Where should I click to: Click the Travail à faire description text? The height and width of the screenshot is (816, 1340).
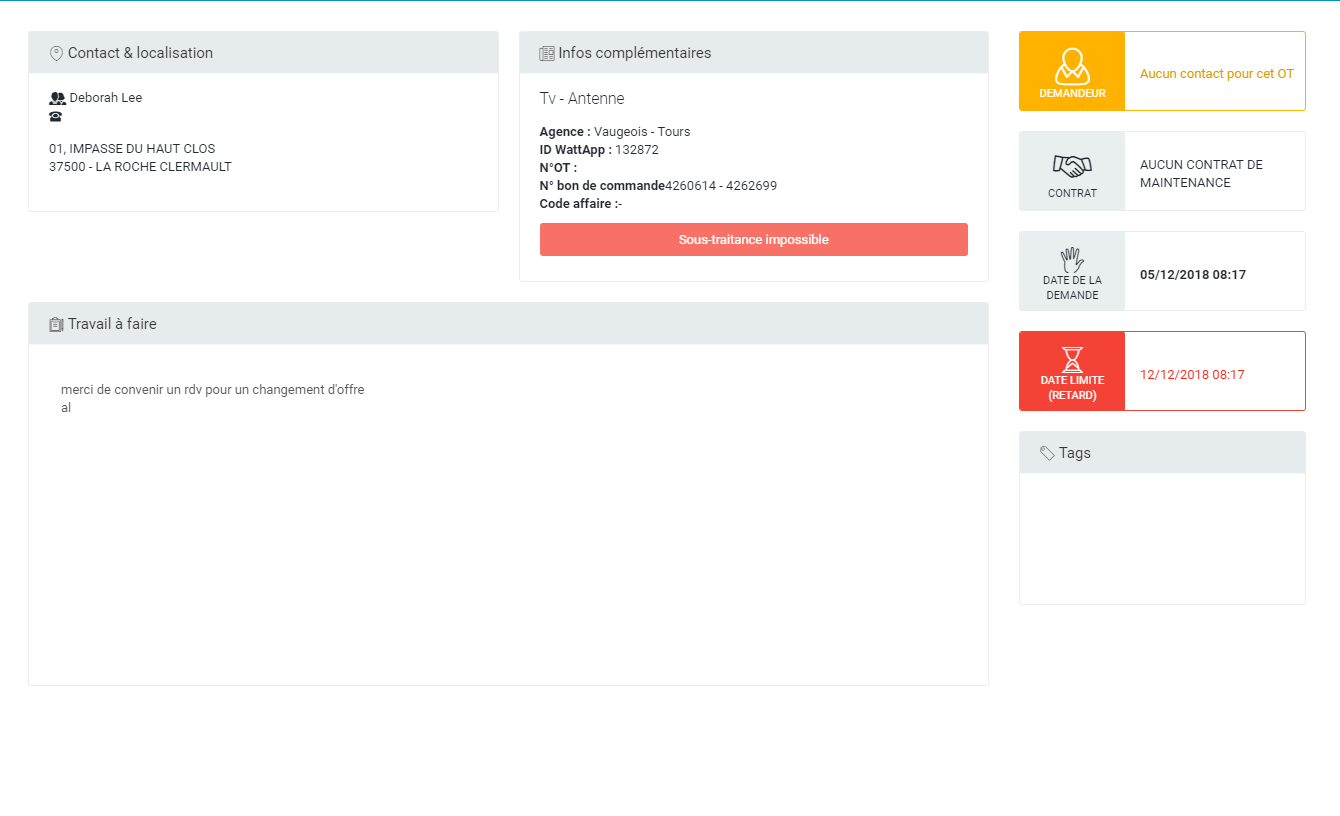coord(212,390)
